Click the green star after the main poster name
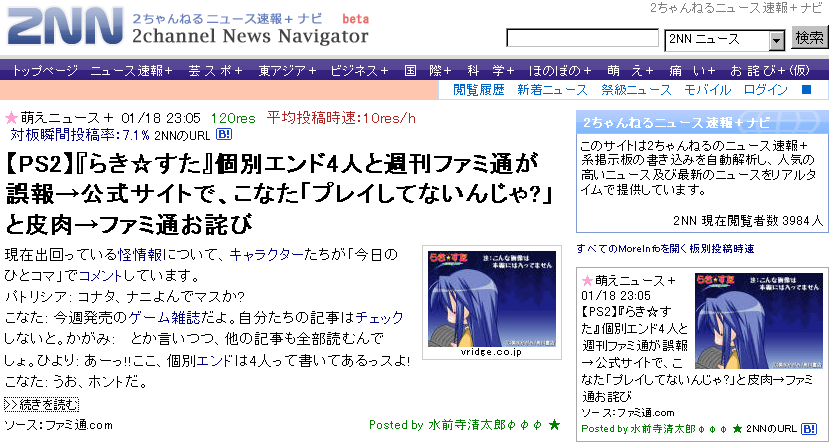Screen dimensions: 829x442 [554, 424]
